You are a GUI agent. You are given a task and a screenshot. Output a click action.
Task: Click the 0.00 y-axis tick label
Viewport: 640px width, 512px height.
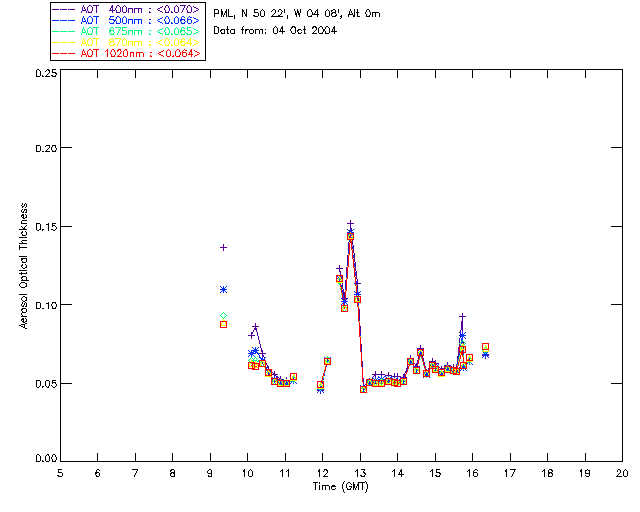click(46, 458)
